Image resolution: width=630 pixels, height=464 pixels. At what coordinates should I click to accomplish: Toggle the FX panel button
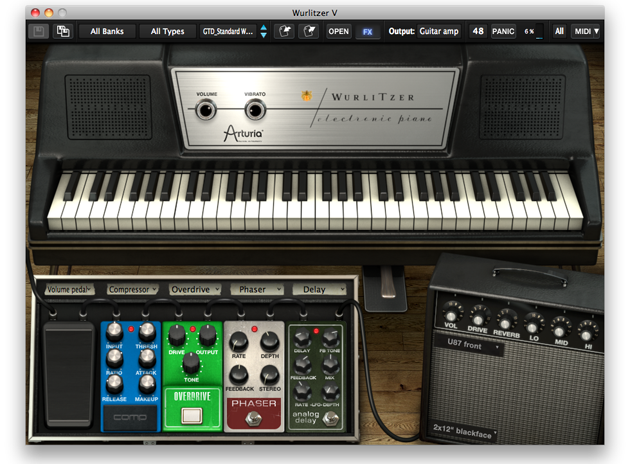pos(368,32)
